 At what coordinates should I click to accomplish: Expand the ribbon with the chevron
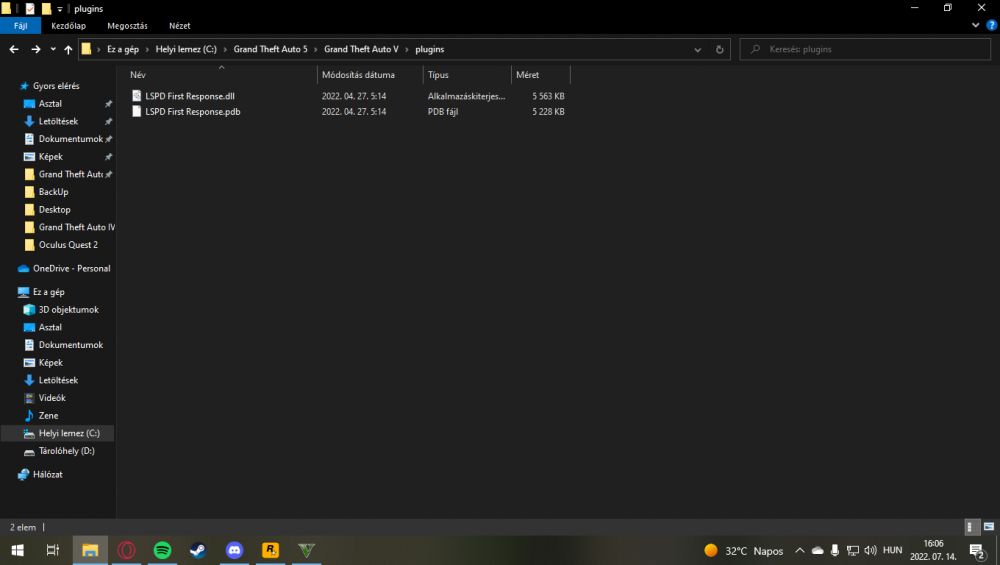pos(975,26)
